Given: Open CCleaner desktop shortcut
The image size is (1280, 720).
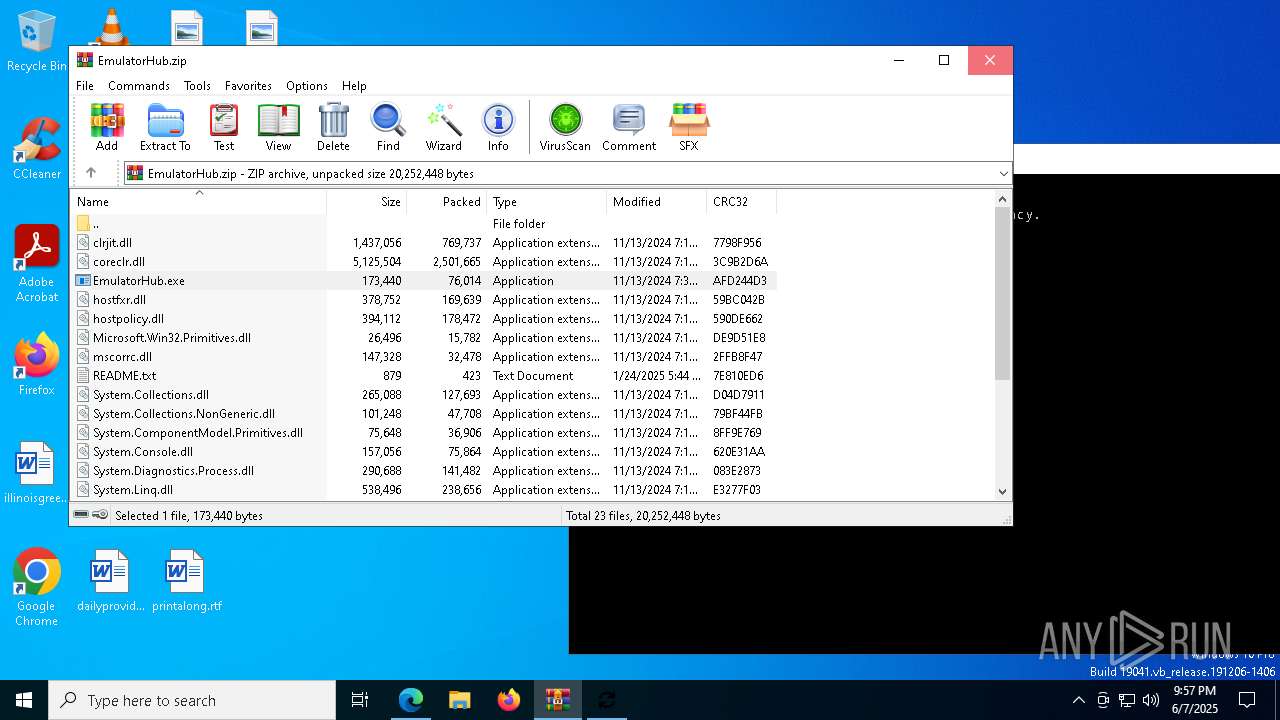Looking at the screenshot, I should (37, 149).
